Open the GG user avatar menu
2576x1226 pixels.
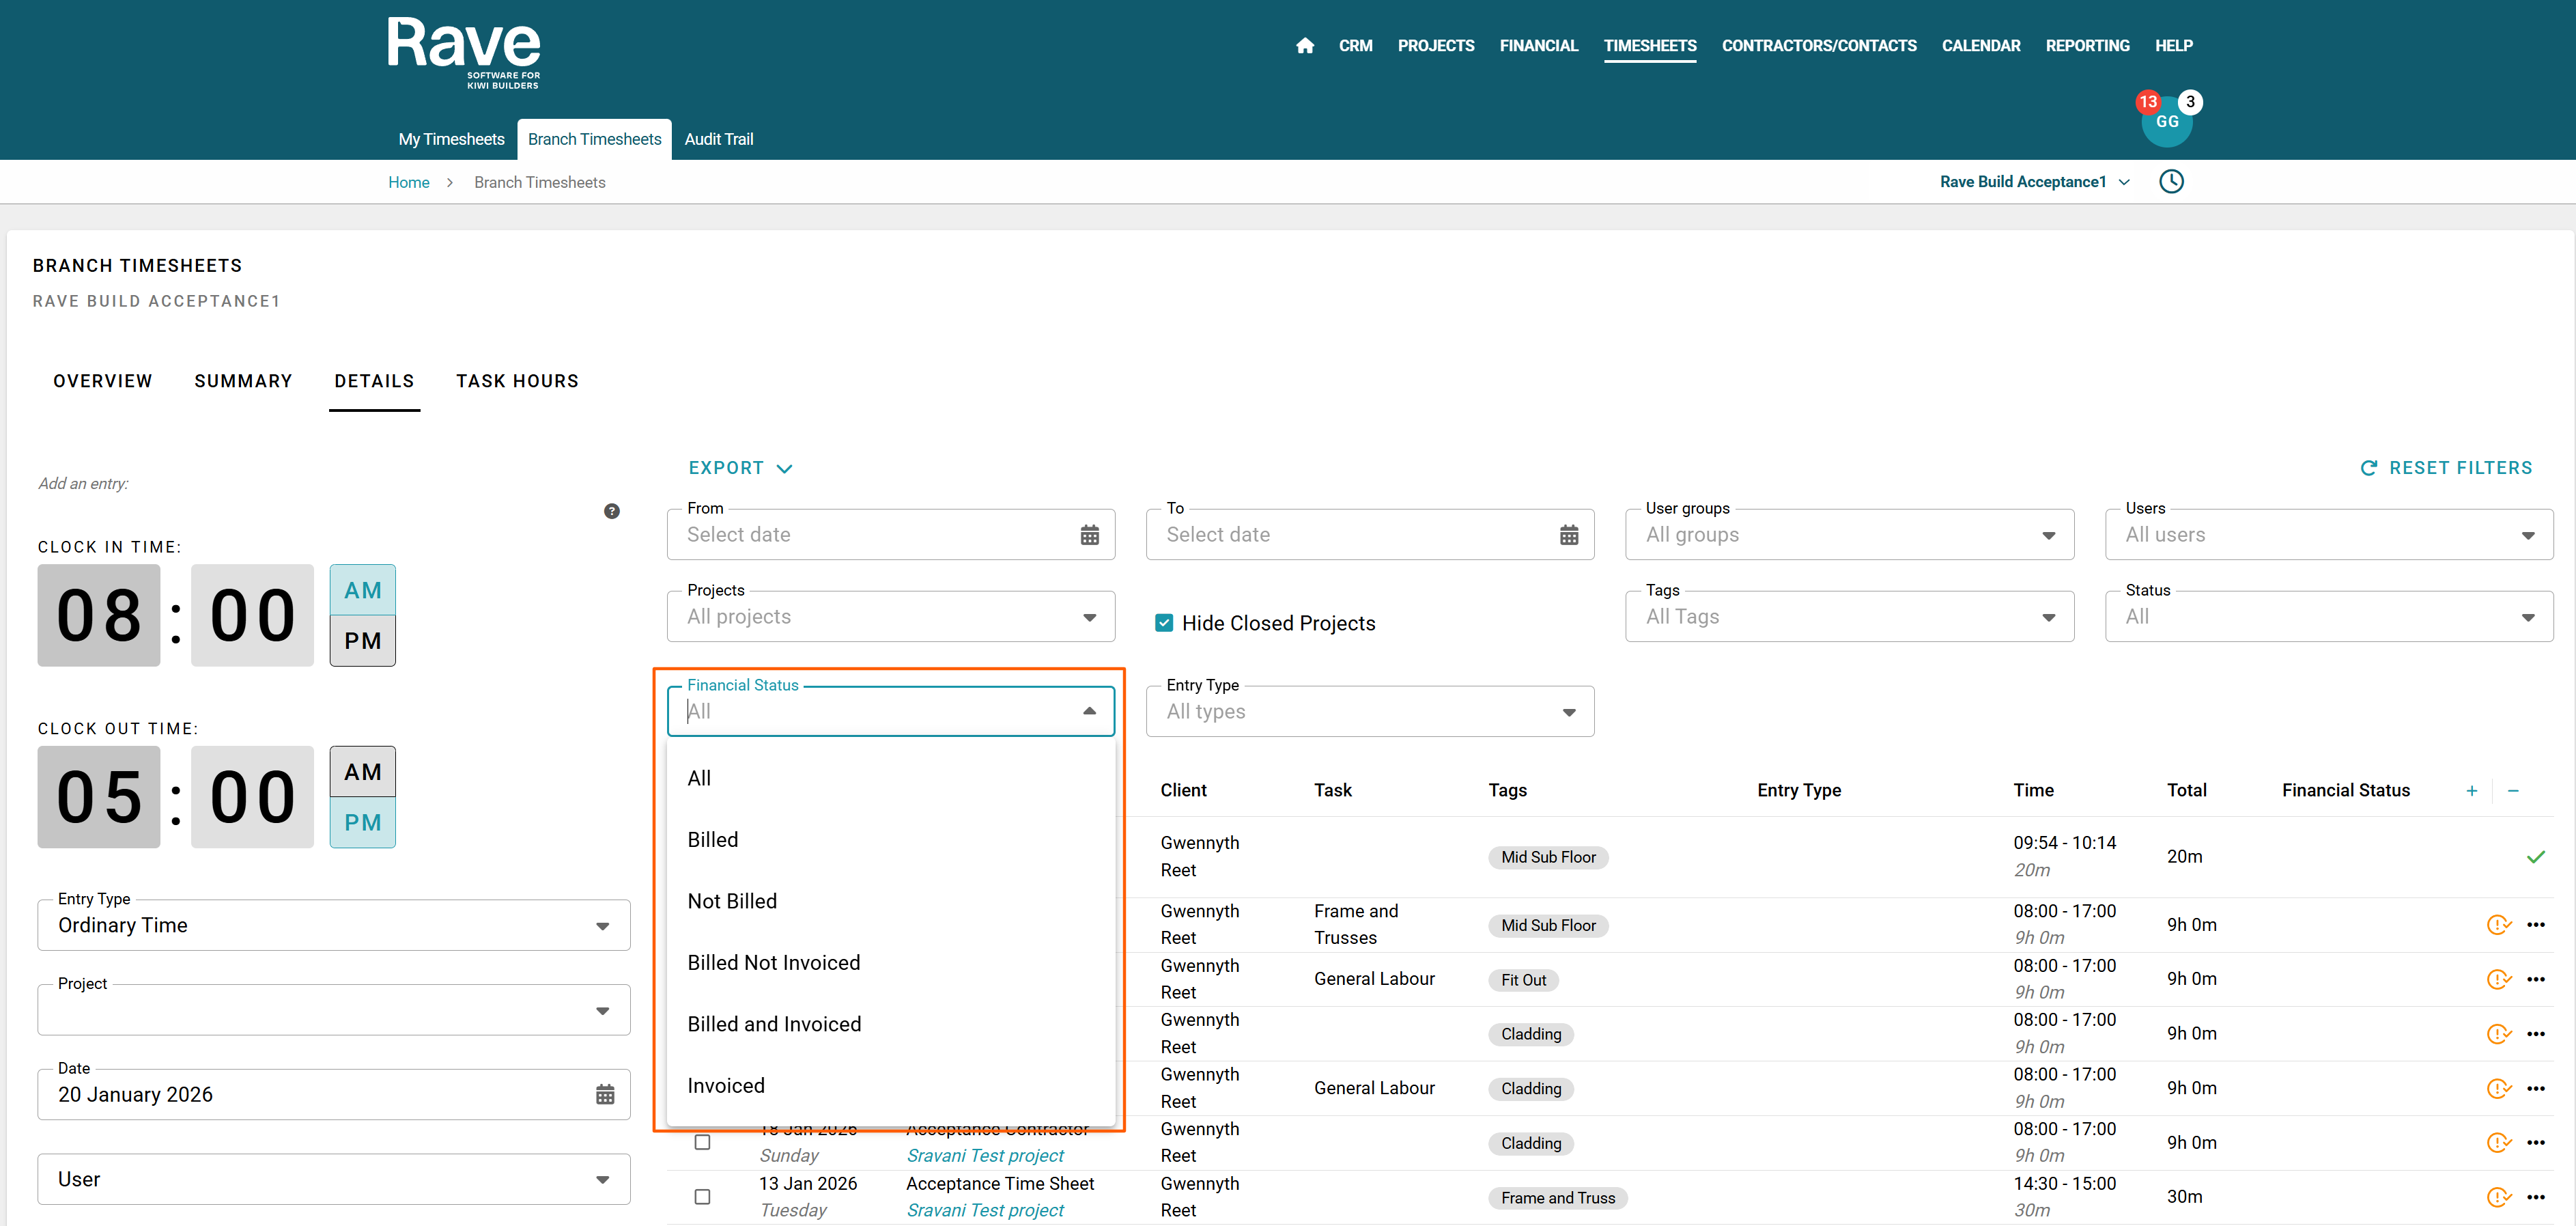(2166, 122)
